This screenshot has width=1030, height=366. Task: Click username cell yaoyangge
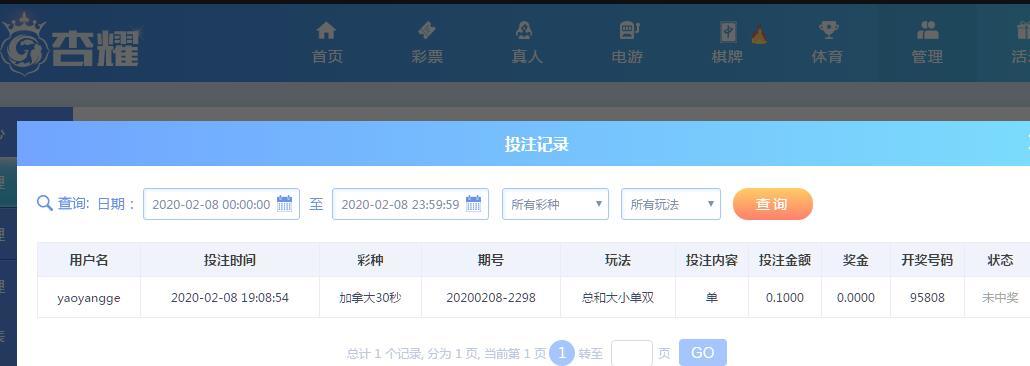pyautogui.click(x=89, y=298)
